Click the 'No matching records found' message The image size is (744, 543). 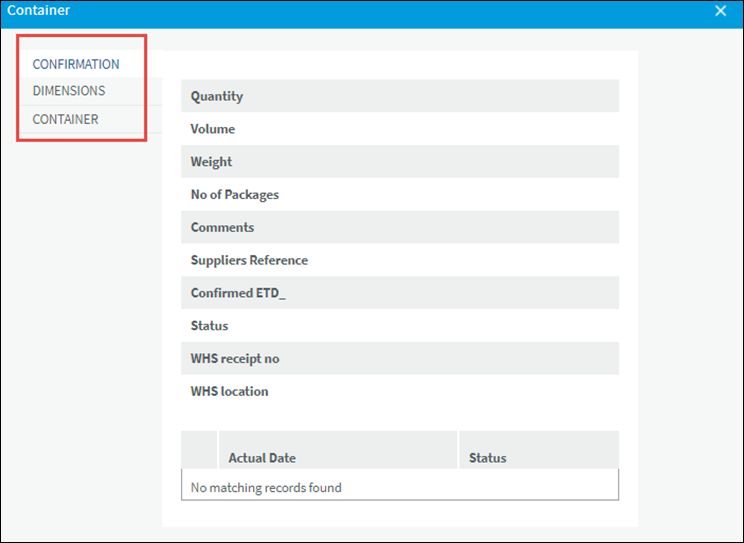[266, 487]
